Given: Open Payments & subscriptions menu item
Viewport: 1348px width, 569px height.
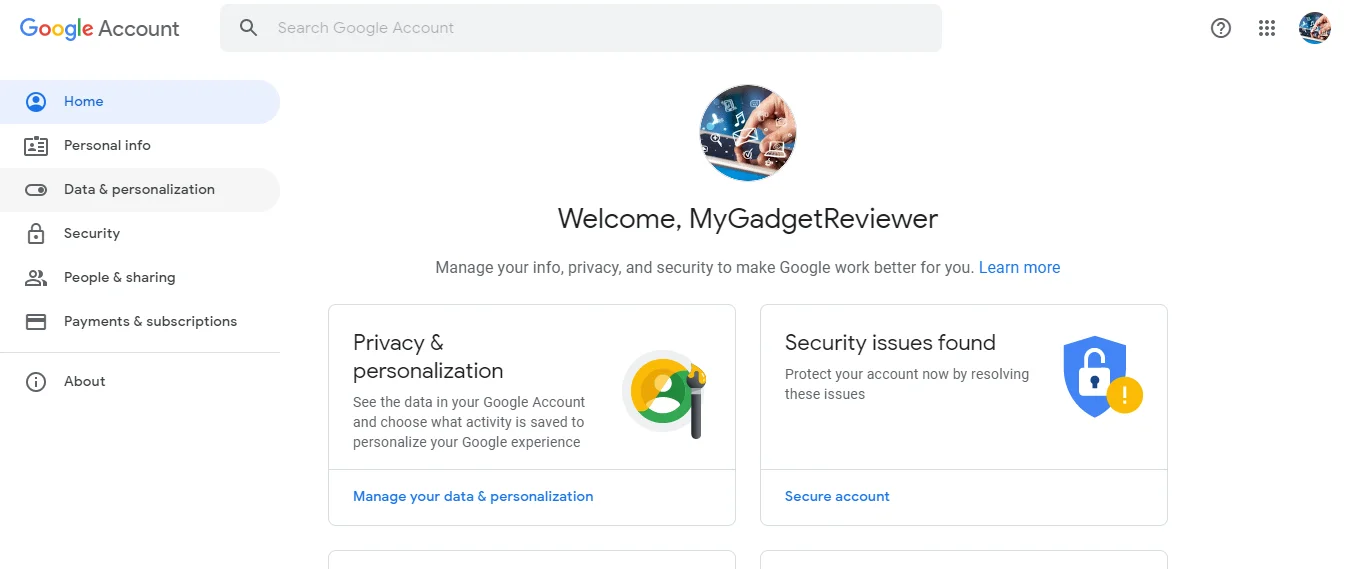Looking at the screenshot, I should (150, 322).
